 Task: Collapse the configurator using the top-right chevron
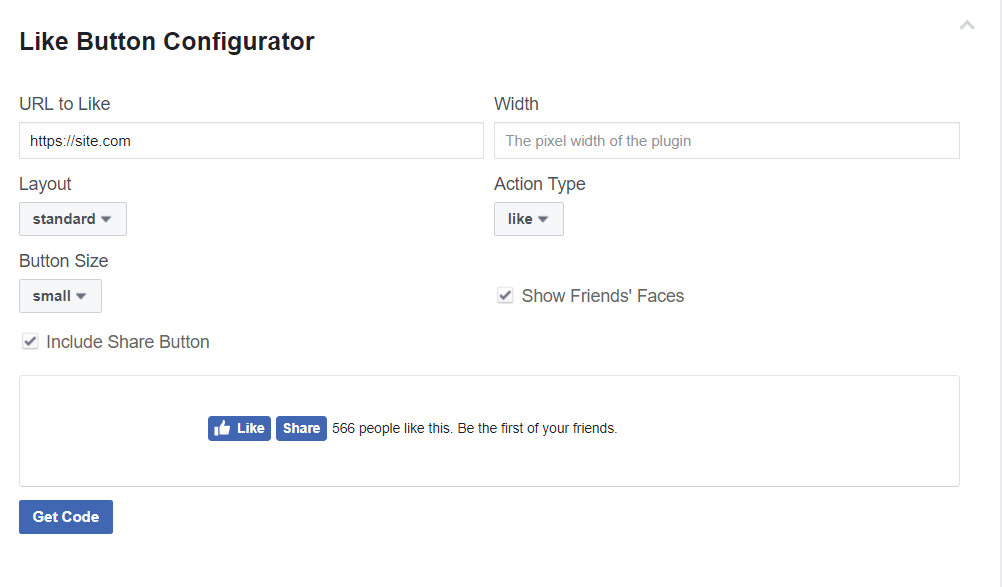click(x=967, y=26)
